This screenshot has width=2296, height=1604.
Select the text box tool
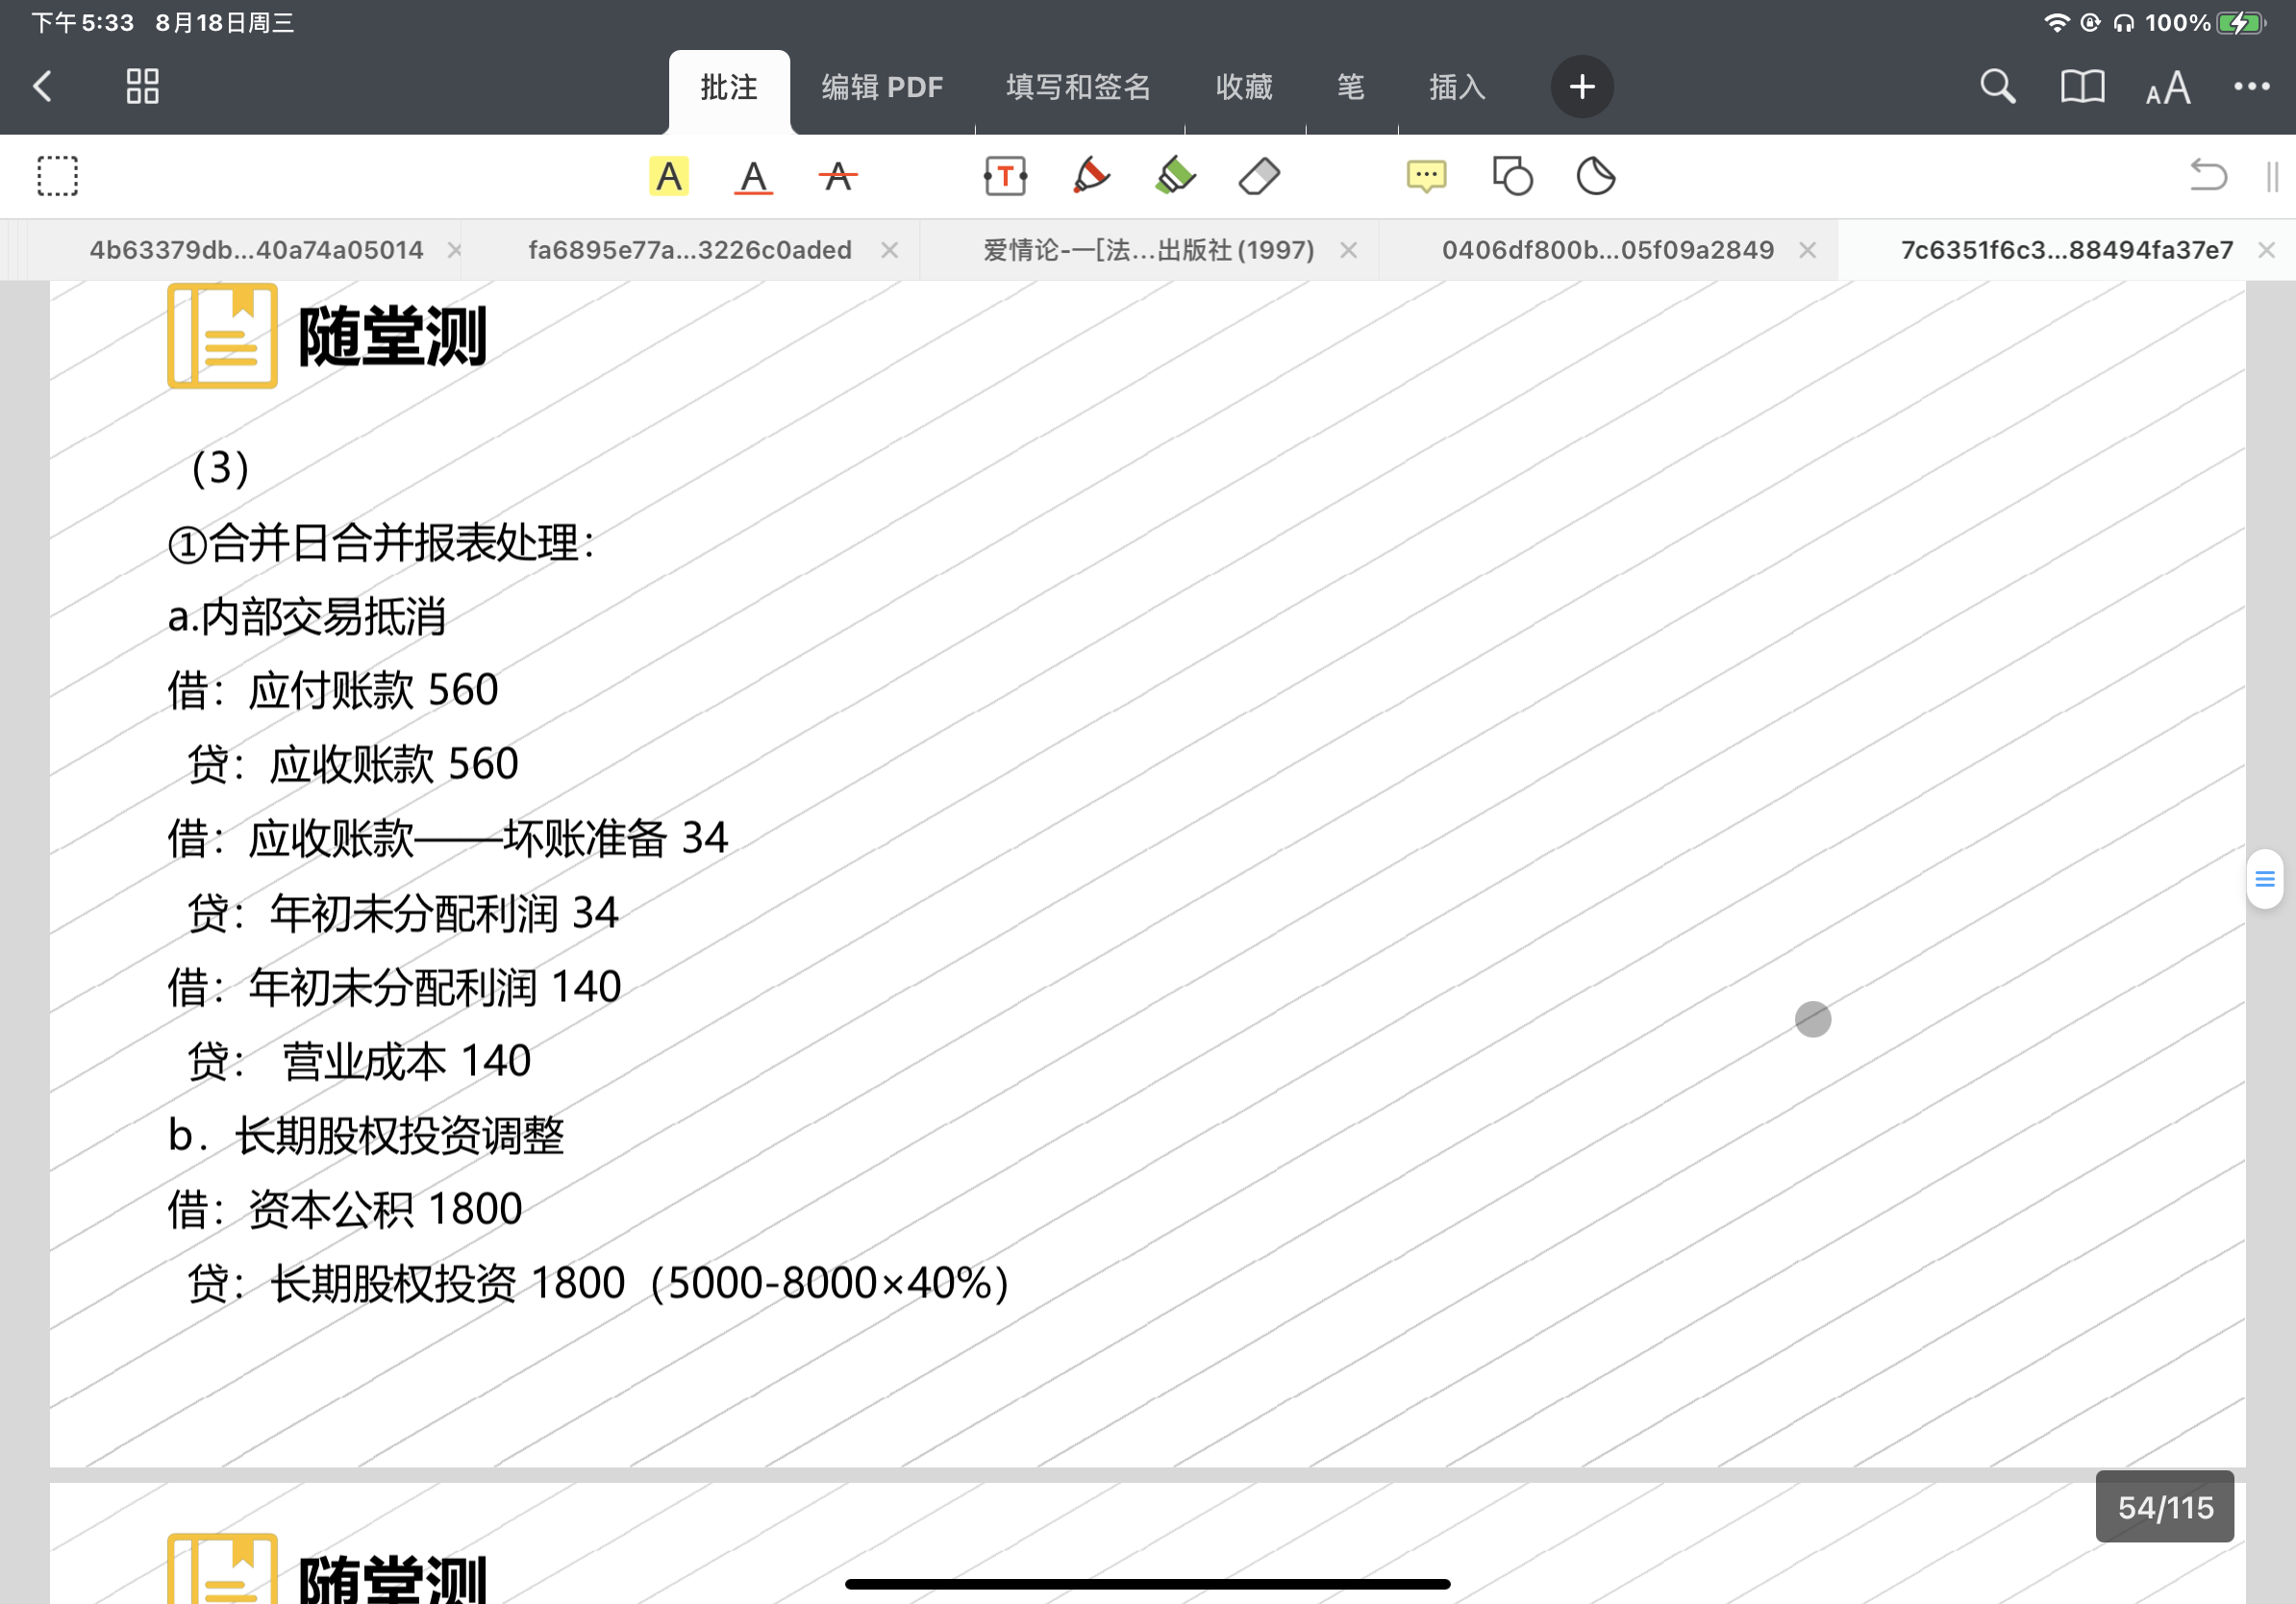tap(1005, 177)
